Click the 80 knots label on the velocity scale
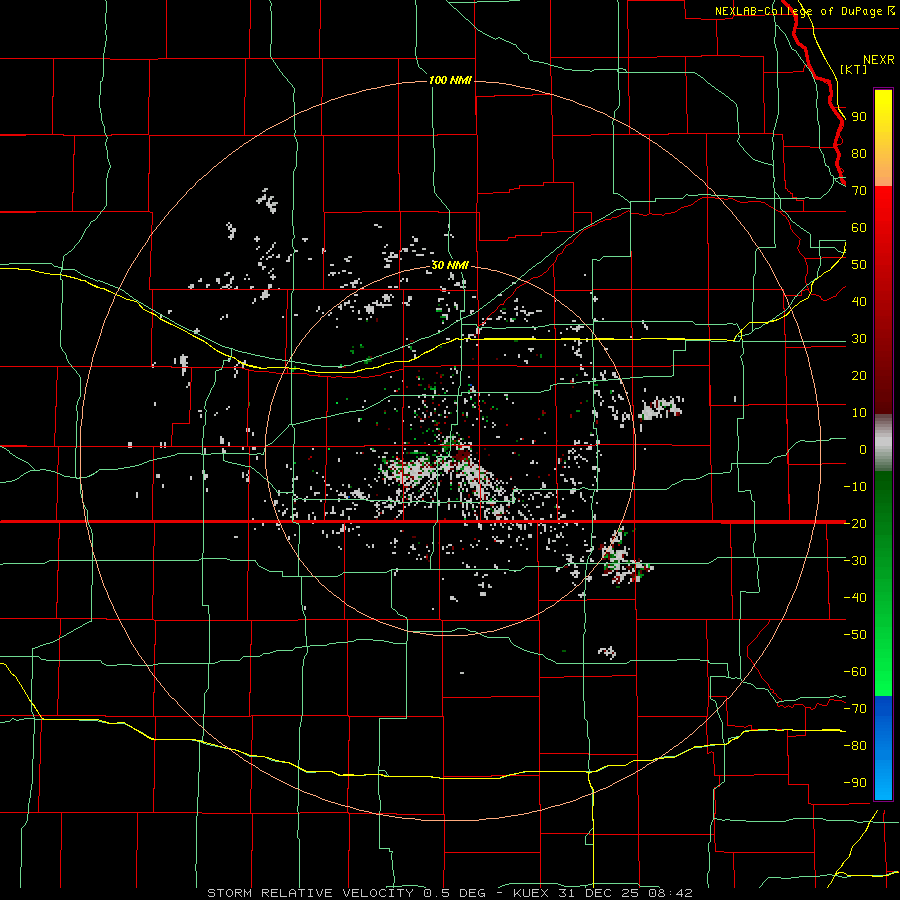Screen dimensions: 900x900 tap(859, 153)
